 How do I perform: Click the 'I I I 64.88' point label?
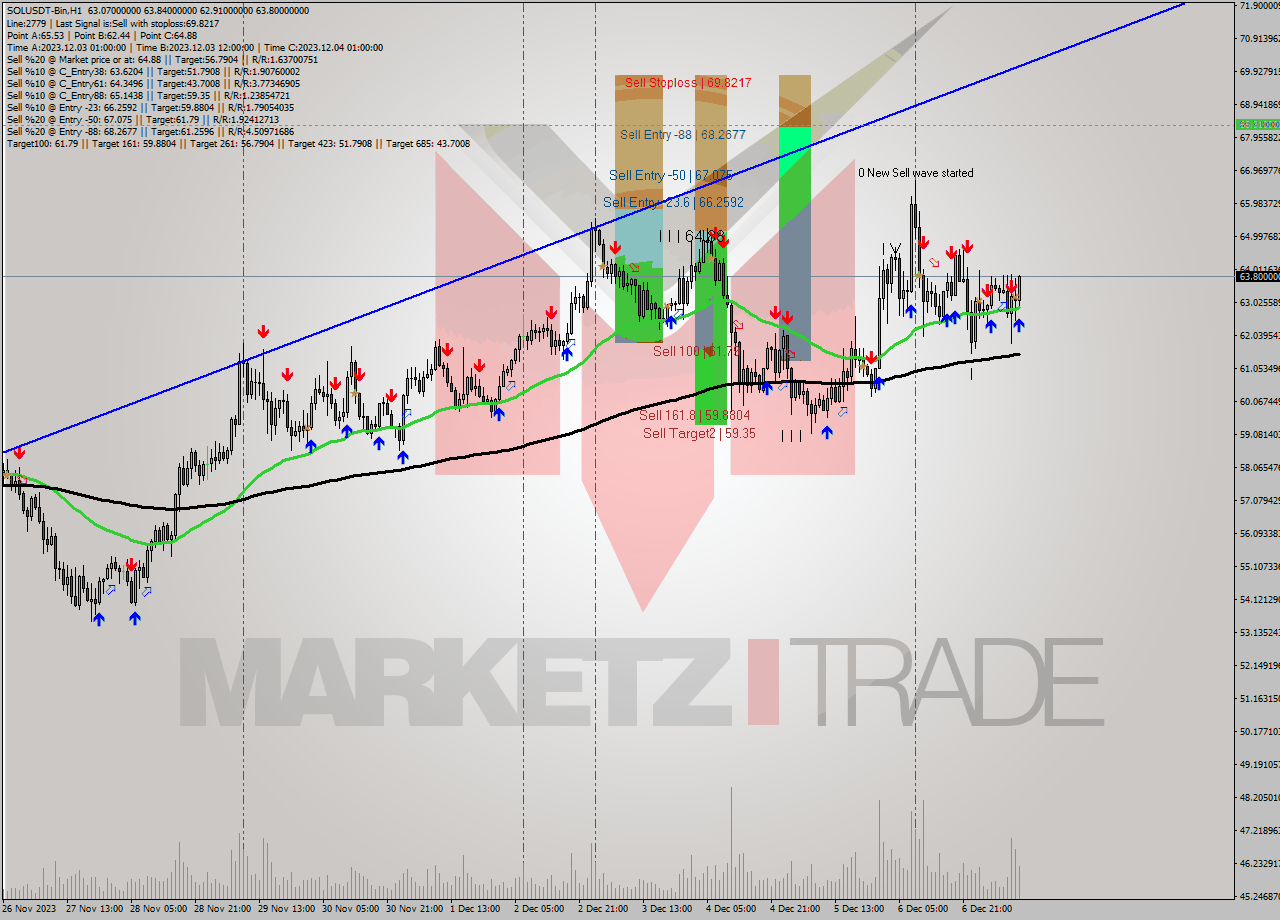692,236
